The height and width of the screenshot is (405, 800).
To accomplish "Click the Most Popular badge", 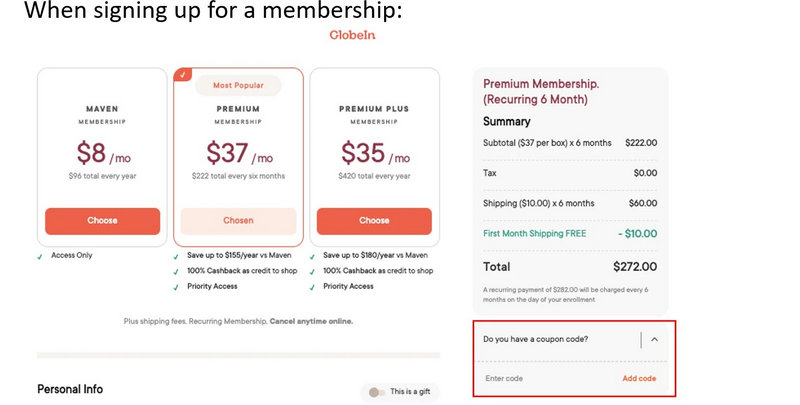I will [238, 85].
